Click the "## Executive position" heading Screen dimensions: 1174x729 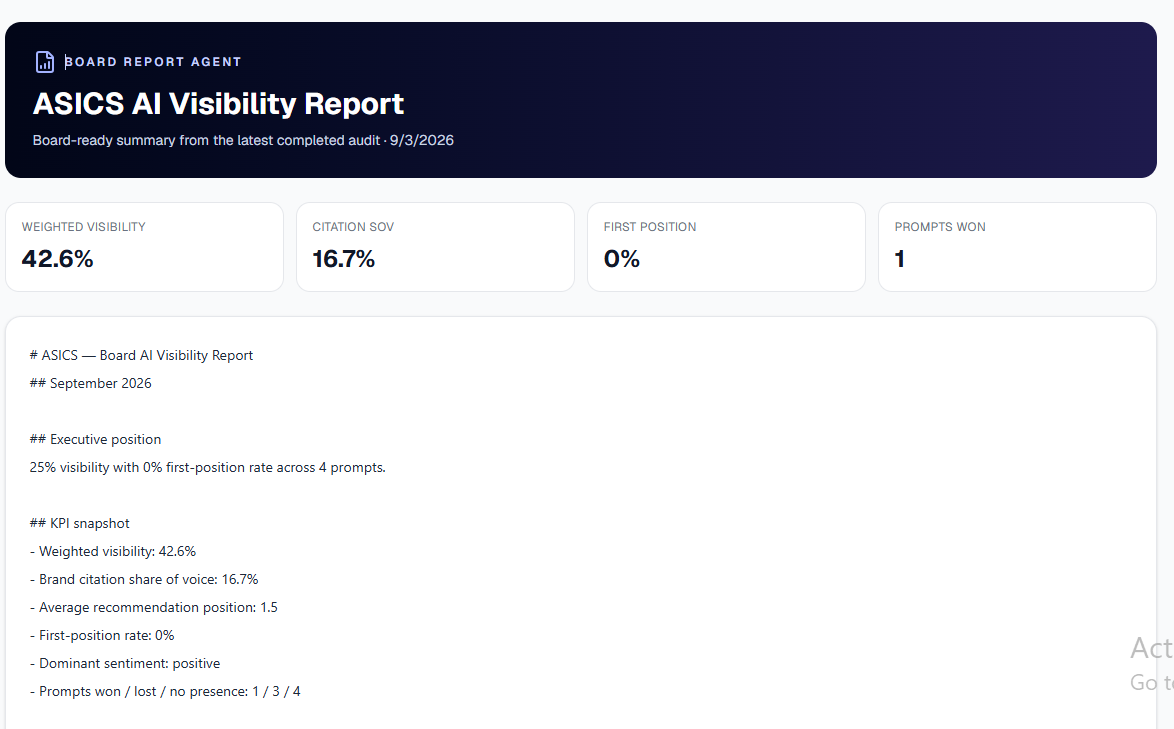tap(95, 439)
